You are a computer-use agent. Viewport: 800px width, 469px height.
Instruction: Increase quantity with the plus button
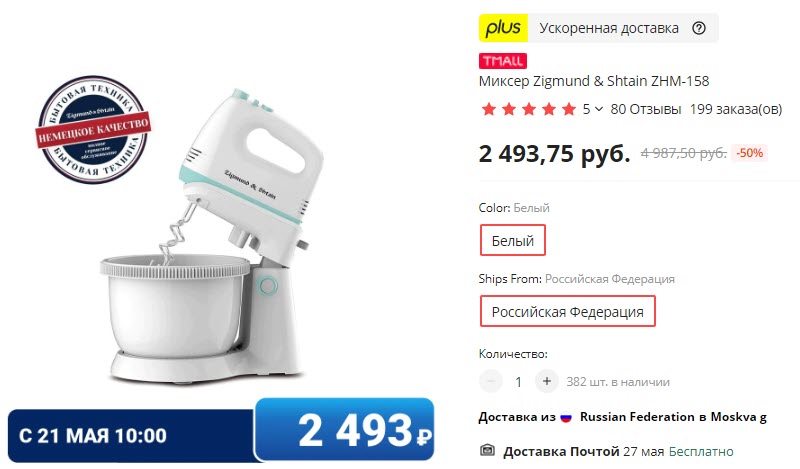546,381
